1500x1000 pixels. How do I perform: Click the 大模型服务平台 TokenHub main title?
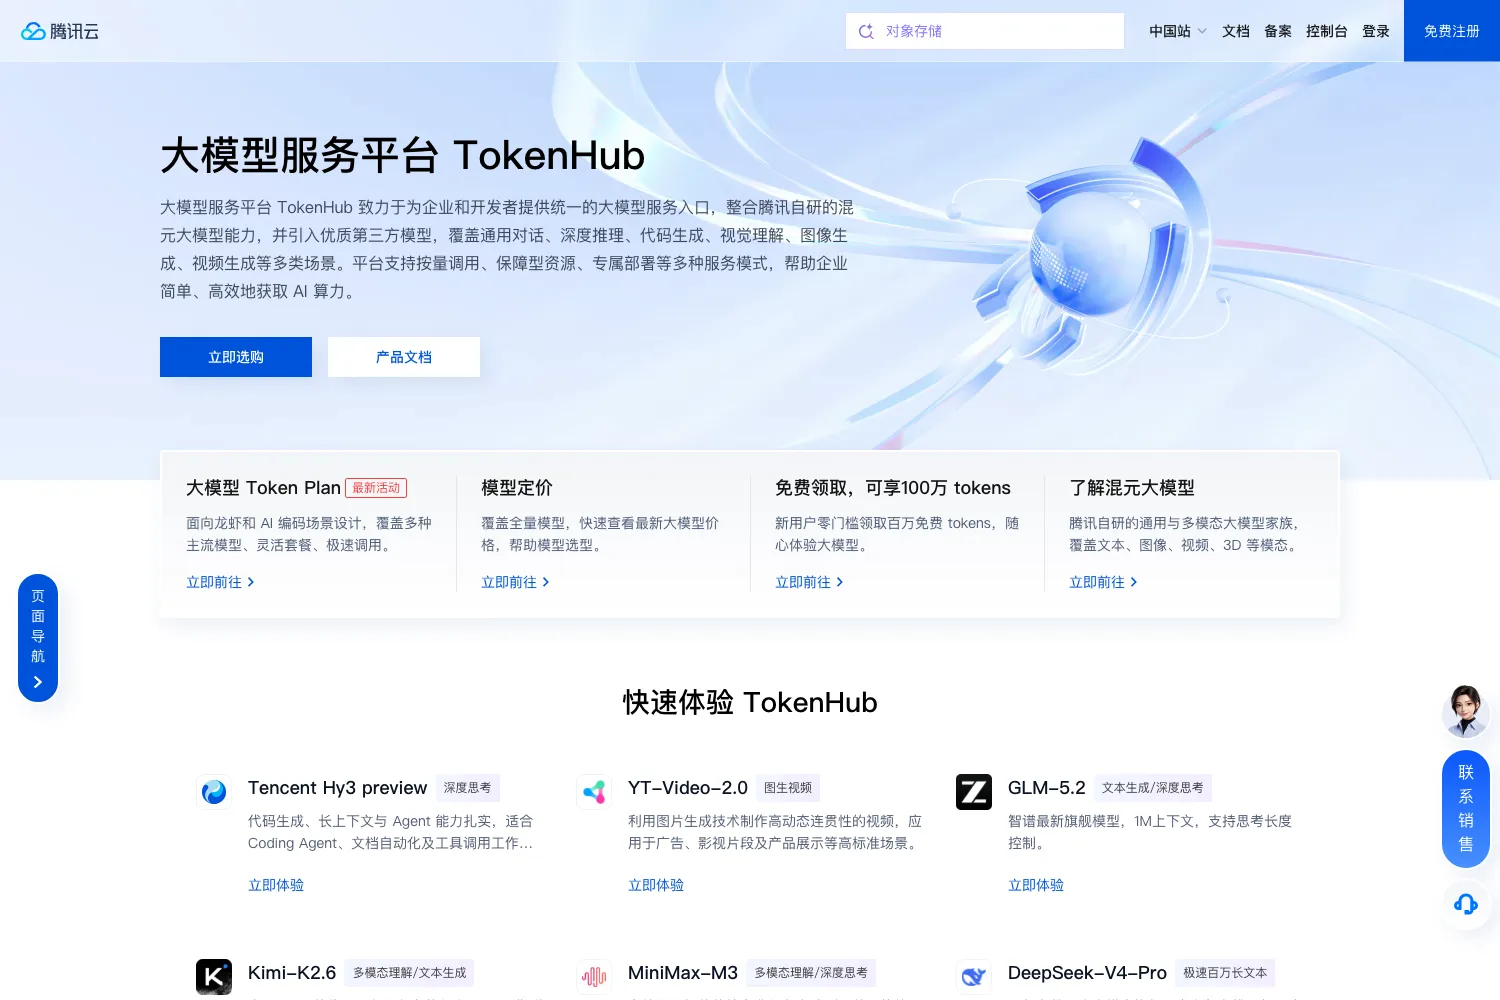[x=402, y=155]
